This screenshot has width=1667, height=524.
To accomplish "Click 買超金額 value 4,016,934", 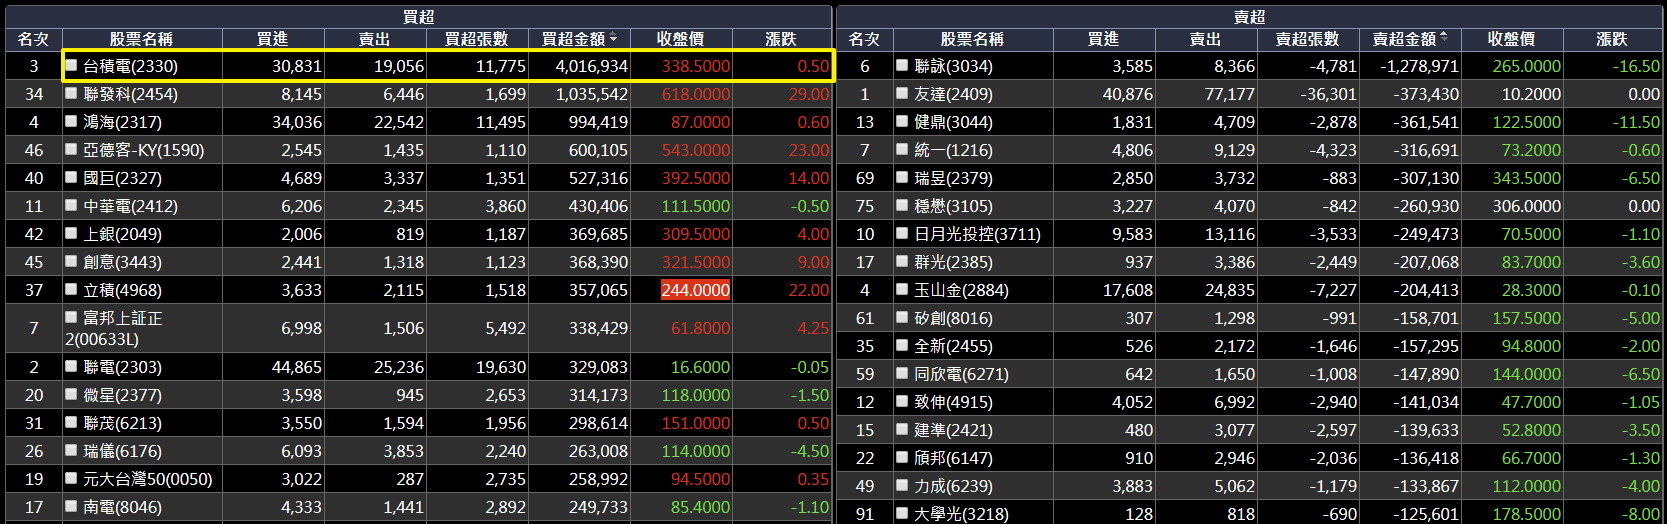I will pos(592,66).
